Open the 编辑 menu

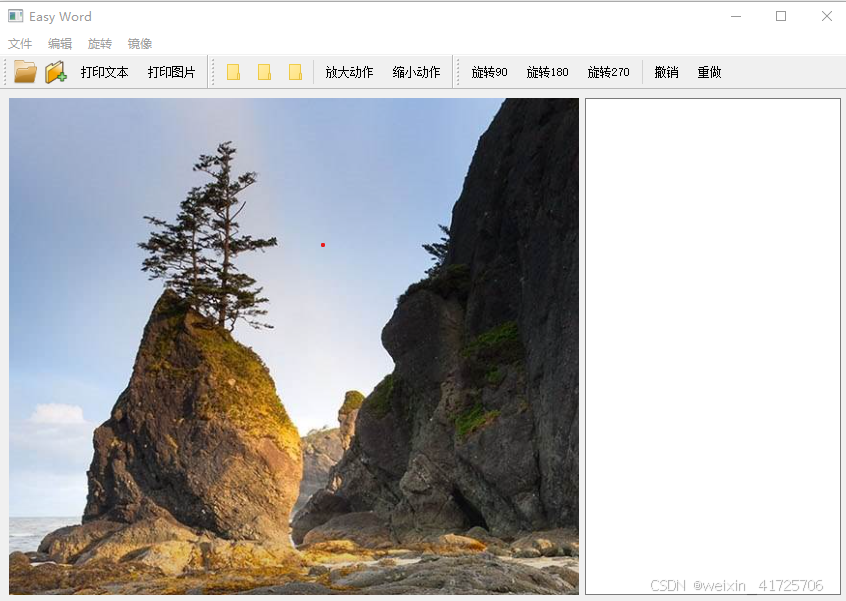(x=60, y=44)
